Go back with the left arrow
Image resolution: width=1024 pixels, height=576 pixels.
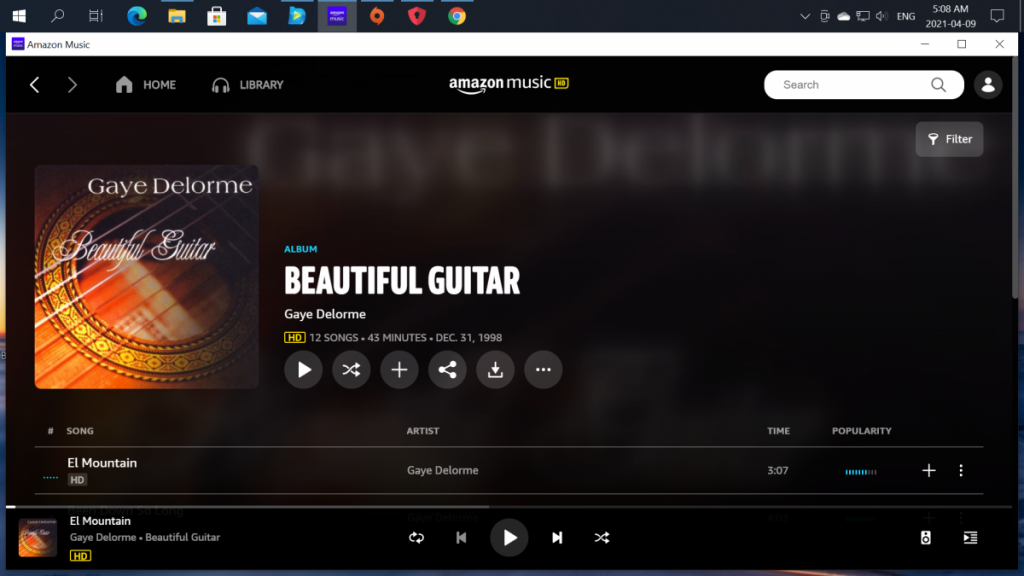click(35, 85)
